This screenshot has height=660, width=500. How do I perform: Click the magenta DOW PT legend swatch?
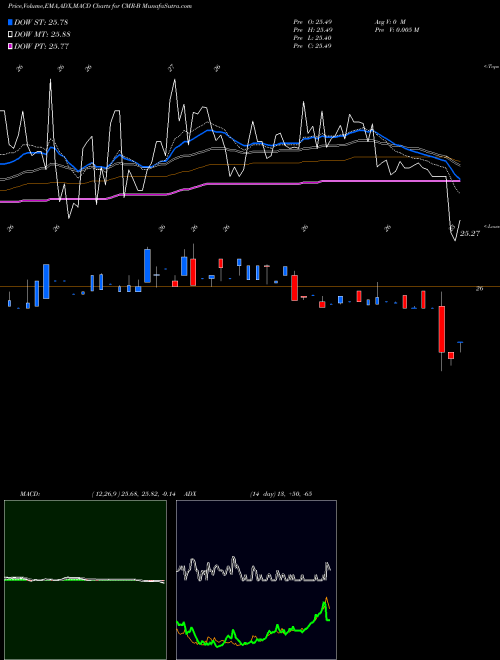[10, 46]
